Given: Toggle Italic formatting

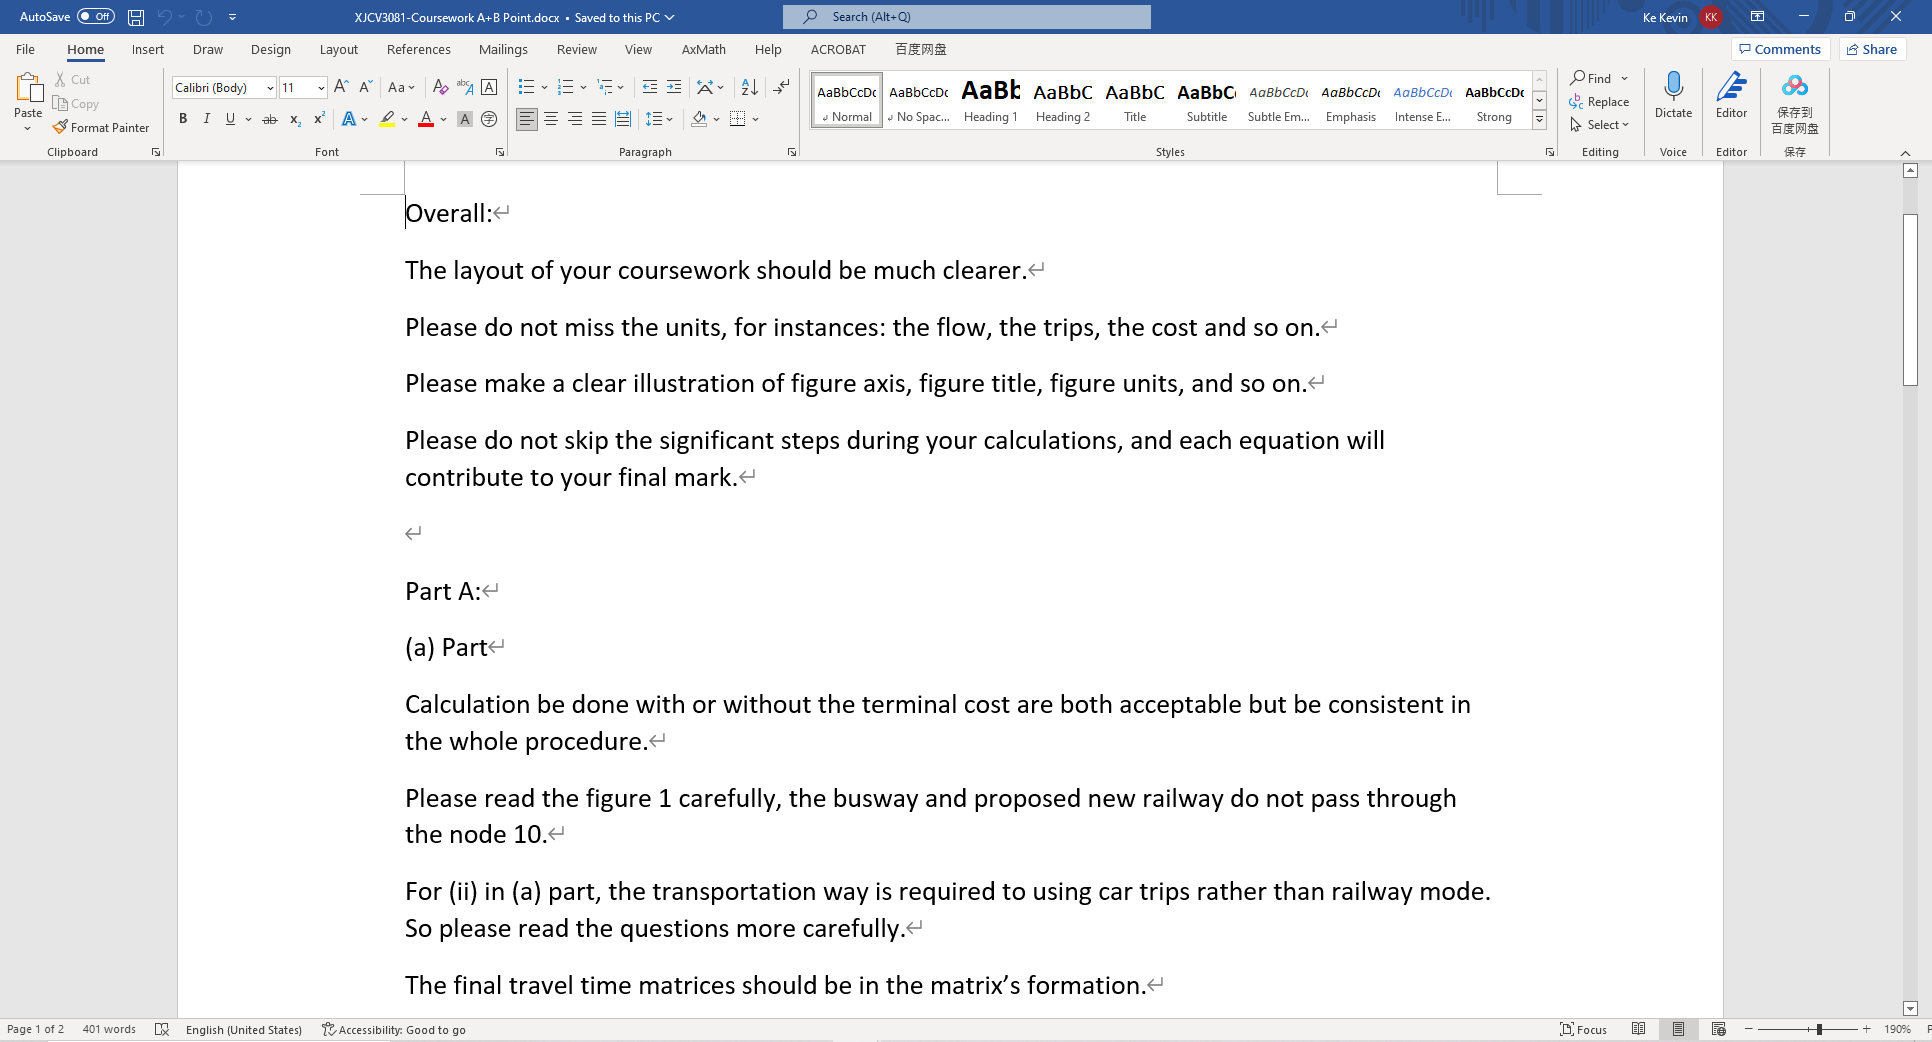Looking at the screenshot, I should (x=207, y=119).
